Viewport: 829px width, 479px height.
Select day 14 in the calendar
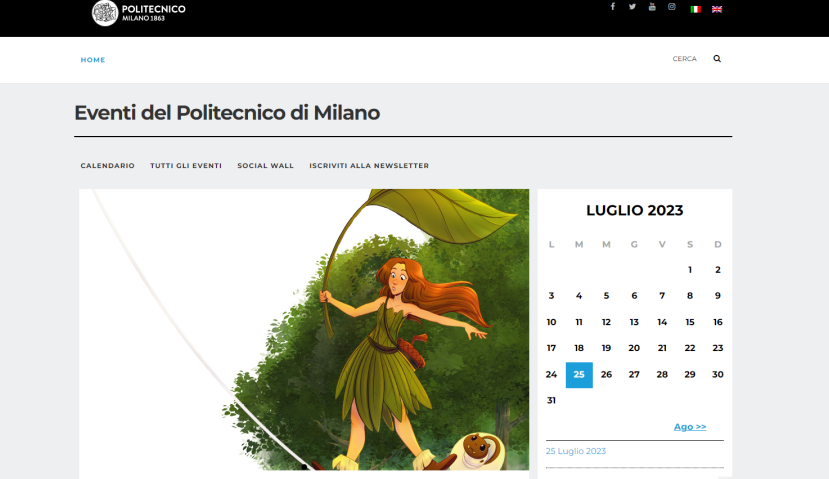[662, 322]
